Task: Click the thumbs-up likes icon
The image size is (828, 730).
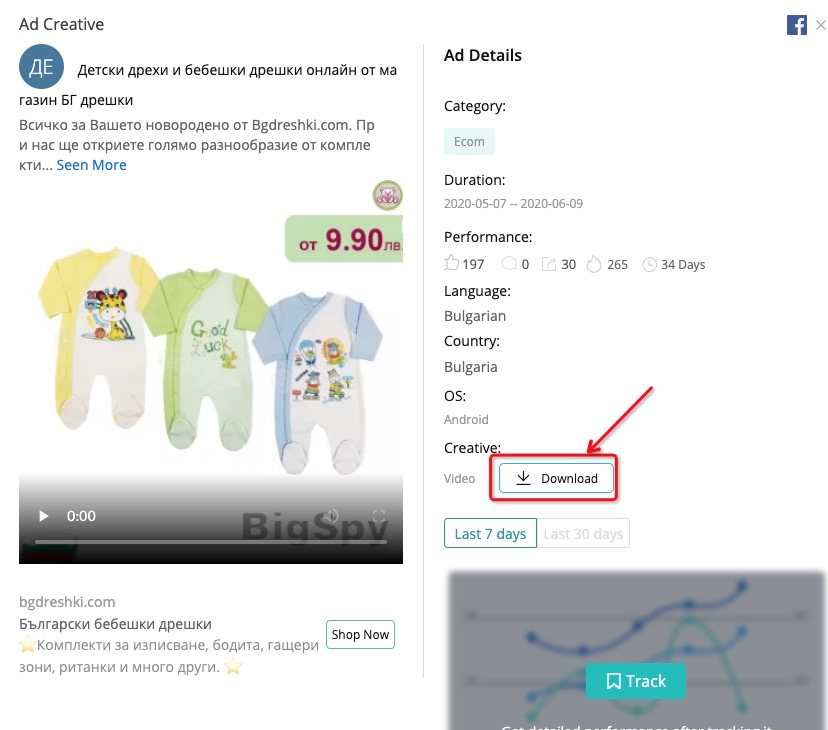Action: (451, 263)
